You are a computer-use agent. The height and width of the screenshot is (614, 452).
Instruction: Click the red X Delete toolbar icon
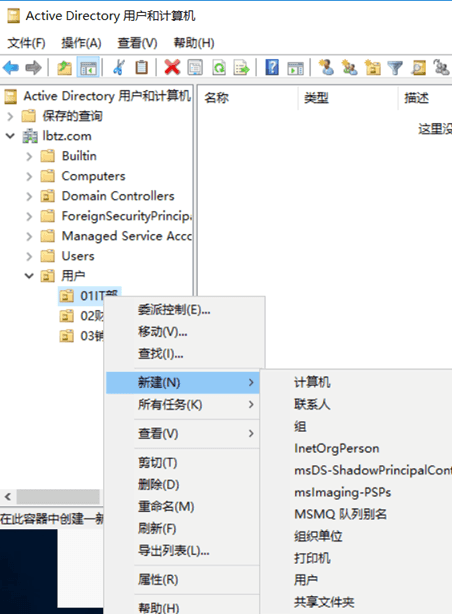(x=172, y=67)
